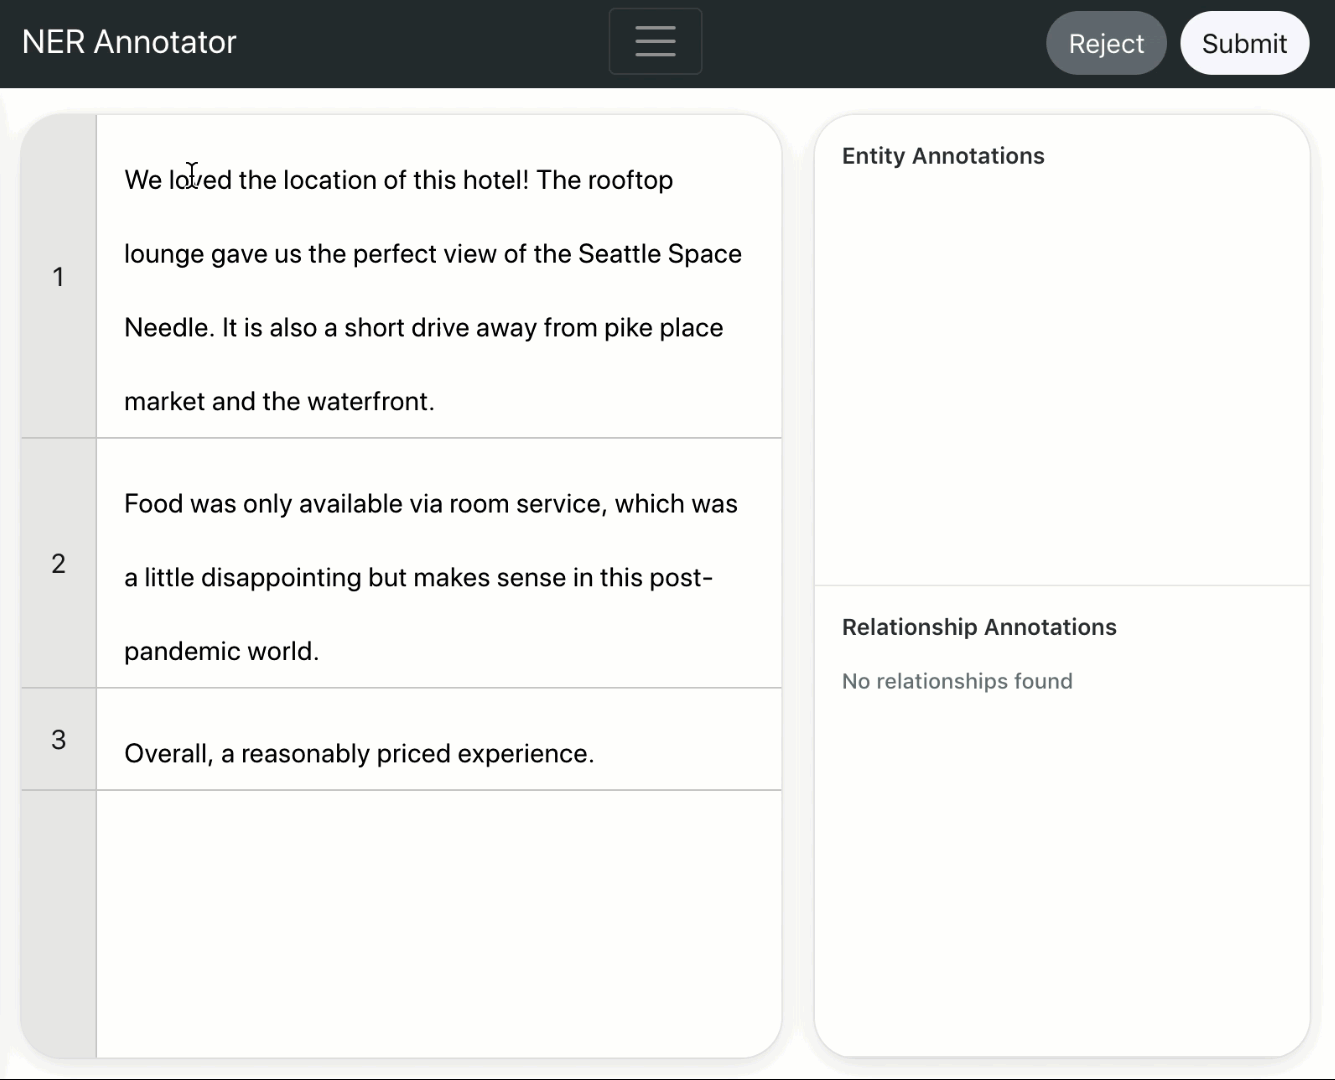Select sentence number 2 in the gutter

(x=58, y=563)
